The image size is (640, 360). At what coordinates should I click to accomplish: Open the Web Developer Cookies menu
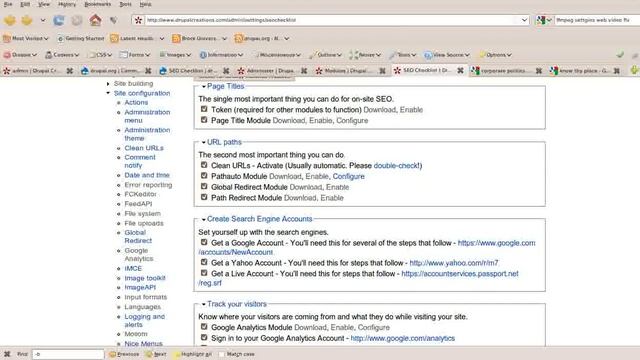(62, 55)
